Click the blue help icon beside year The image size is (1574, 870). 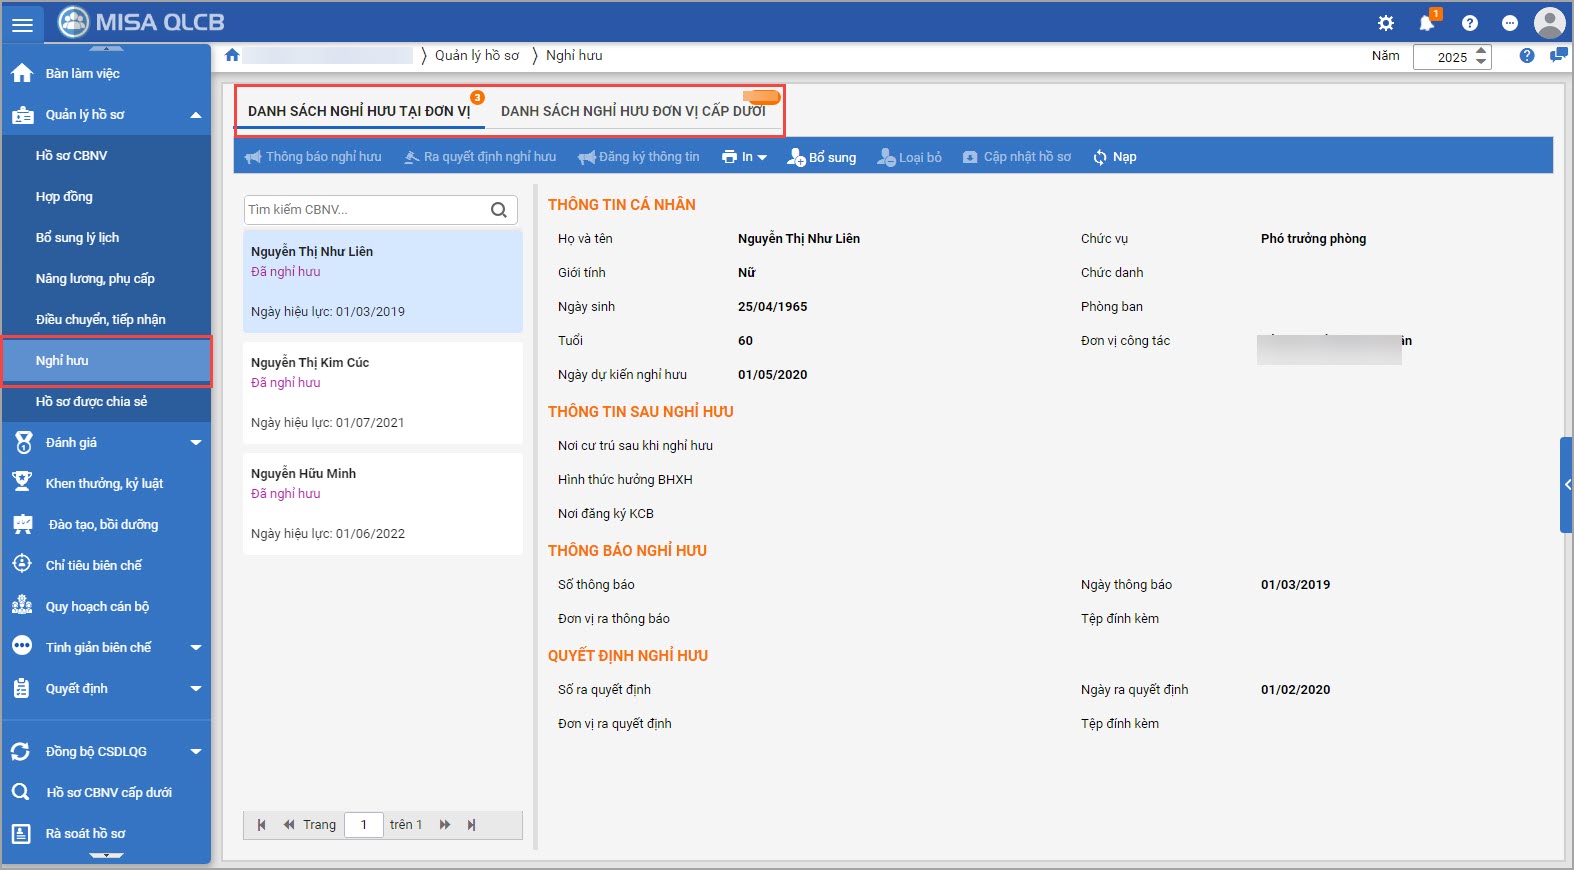(1527, 56)
